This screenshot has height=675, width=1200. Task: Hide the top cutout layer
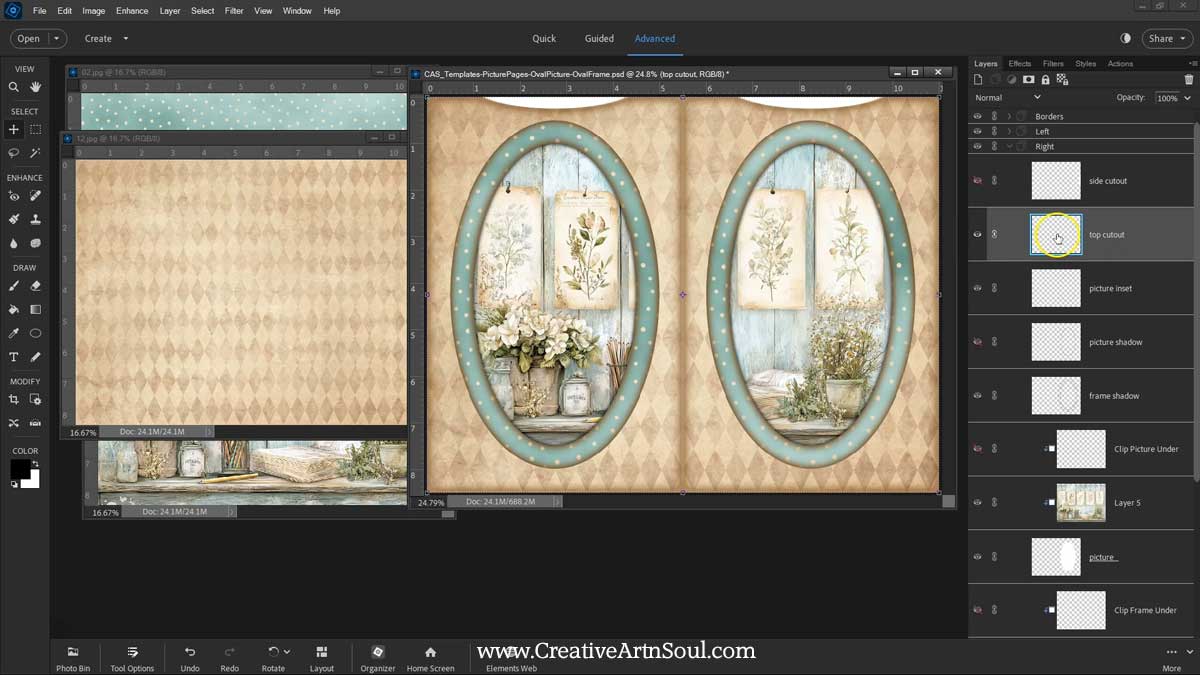[977, 235]
